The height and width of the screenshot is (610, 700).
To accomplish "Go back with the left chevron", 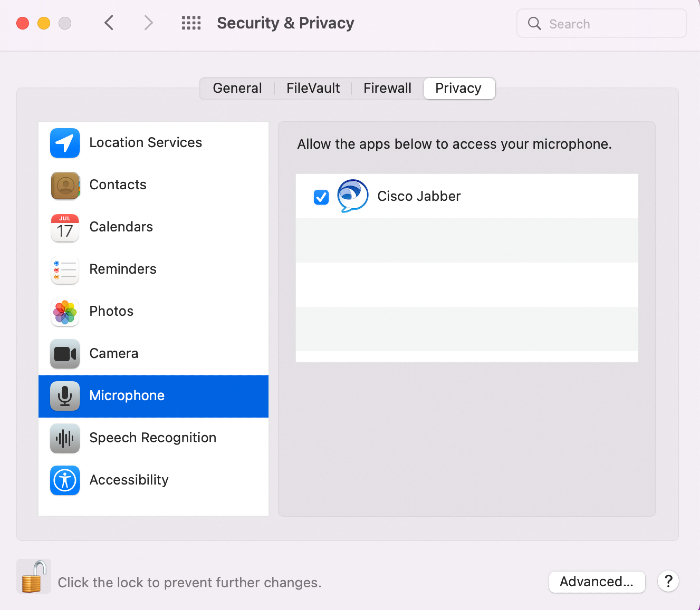I will click(109, 22).
